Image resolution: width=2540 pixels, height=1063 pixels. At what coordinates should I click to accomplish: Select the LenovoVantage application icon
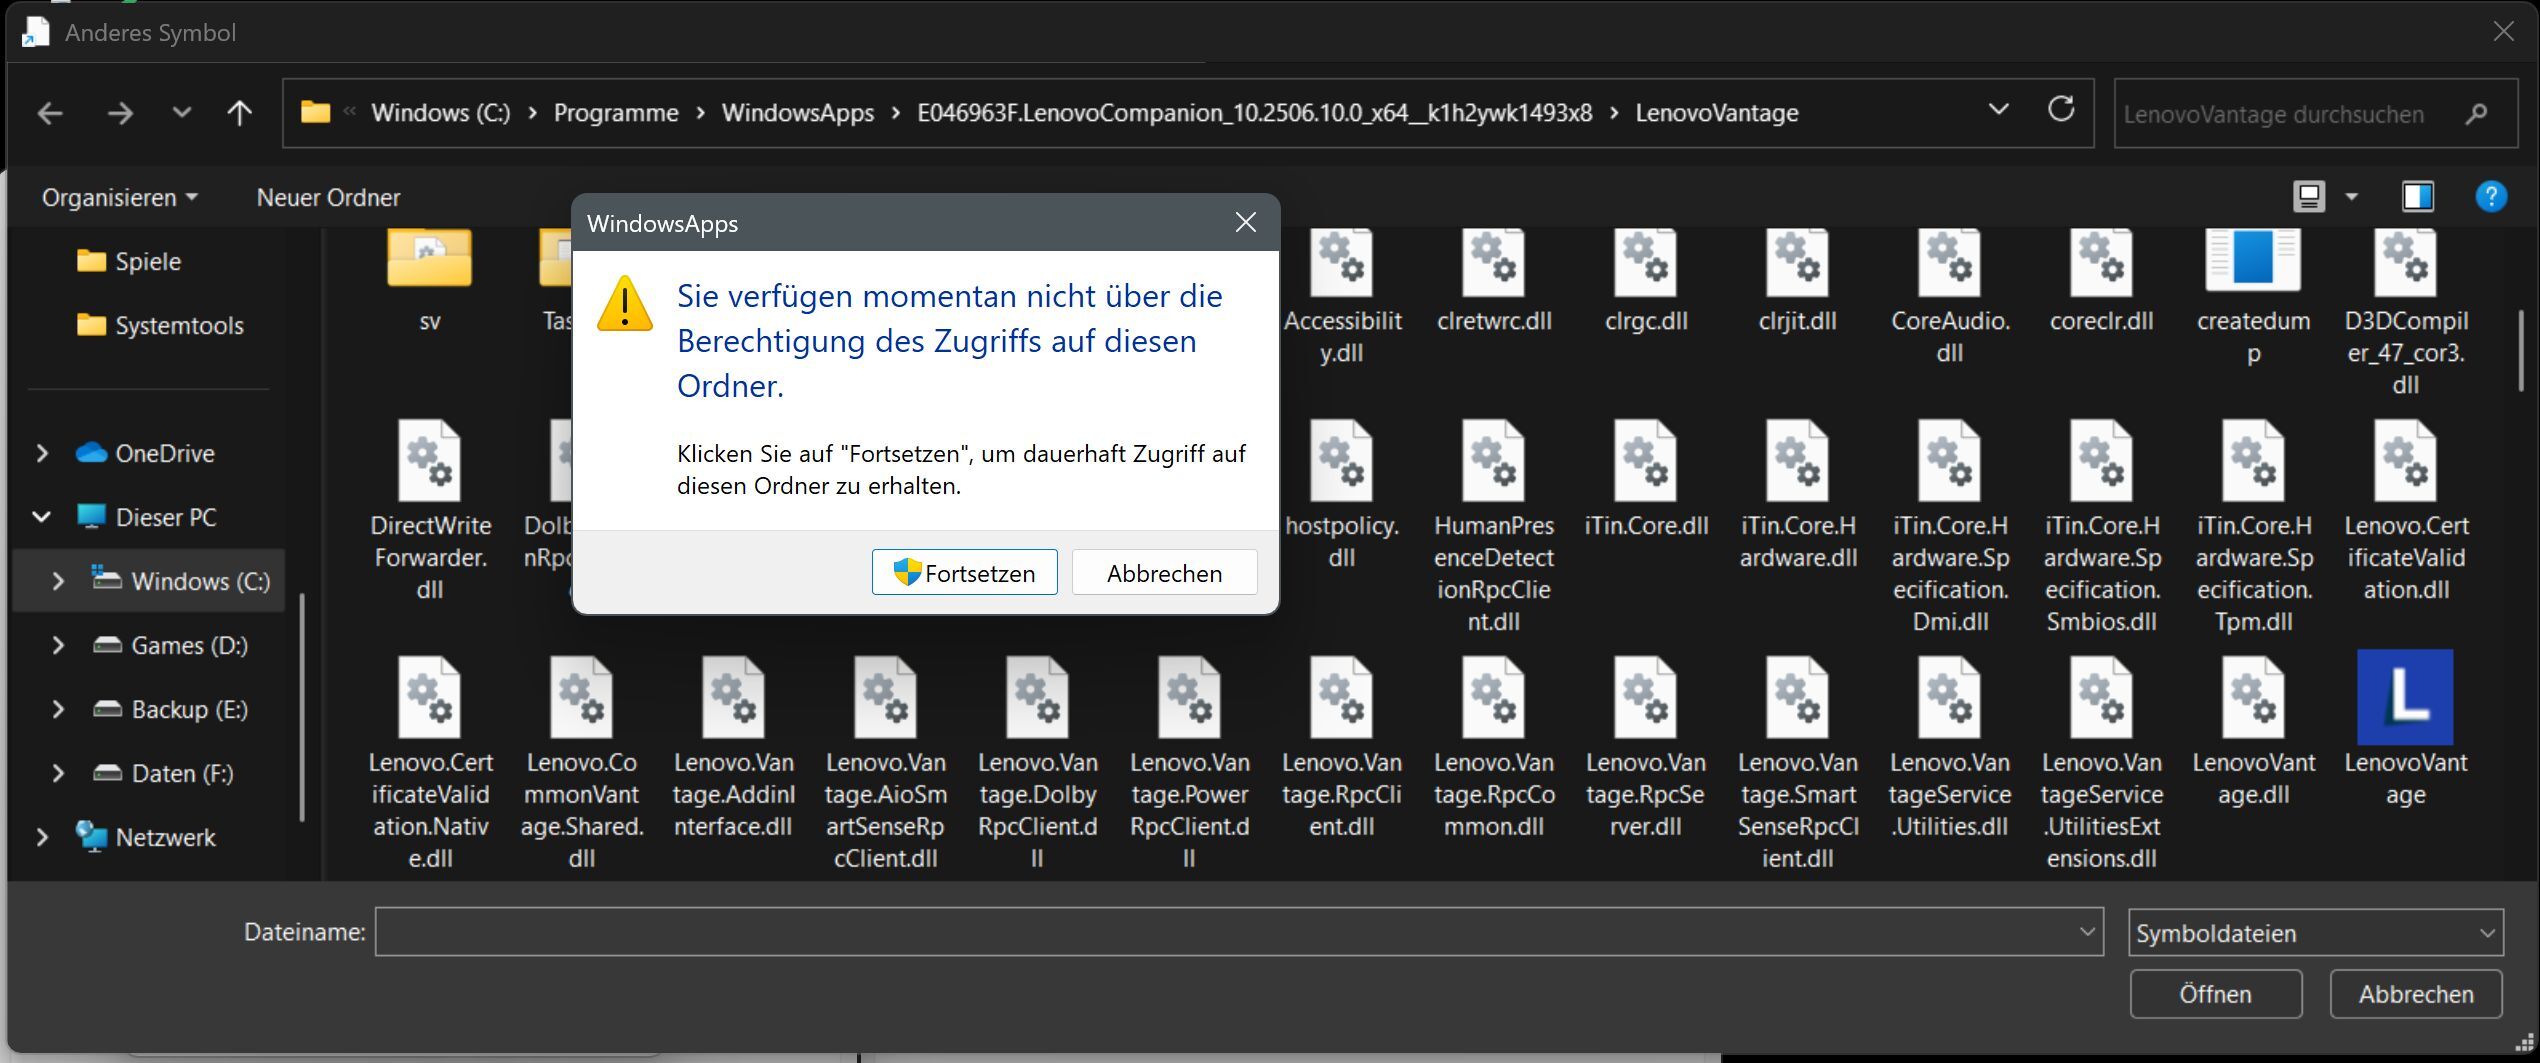pos(2404,698)
